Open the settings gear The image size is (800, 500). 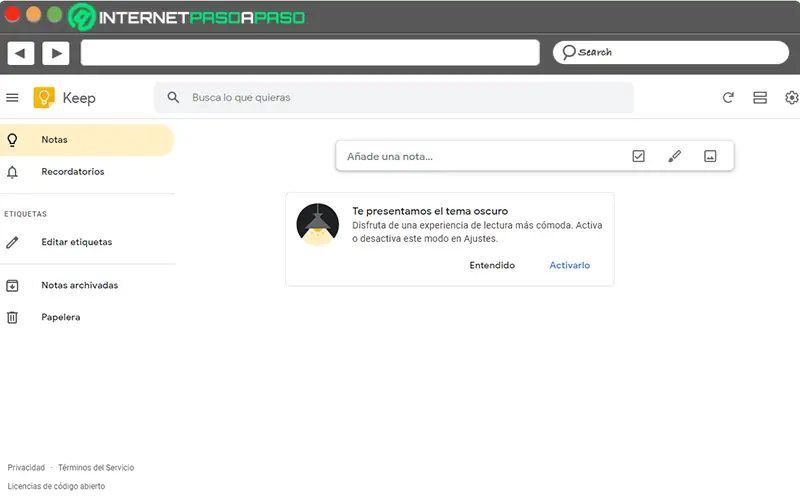point(791,97)
